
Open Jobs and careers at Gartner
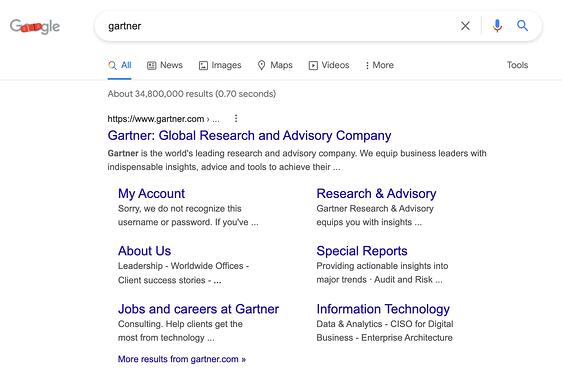click(x=198, y=309)
